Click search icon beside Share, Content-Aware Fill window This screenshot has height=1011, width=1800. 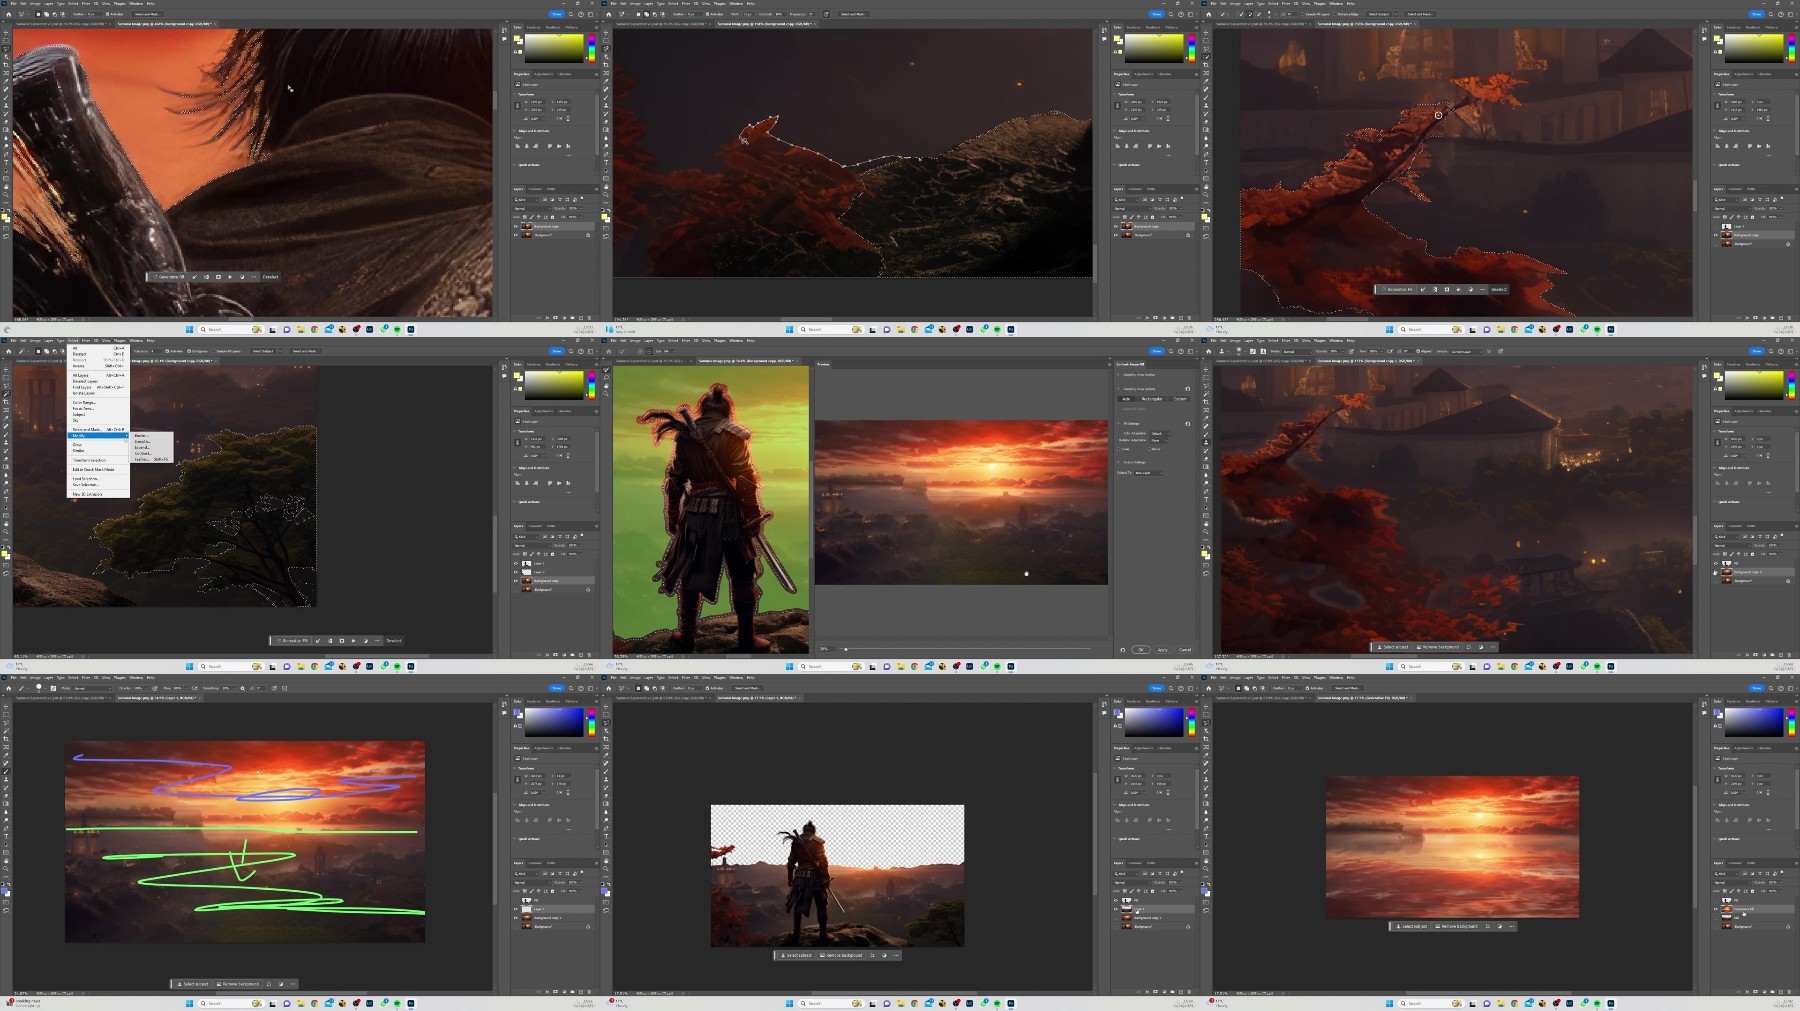point(1171,351)
